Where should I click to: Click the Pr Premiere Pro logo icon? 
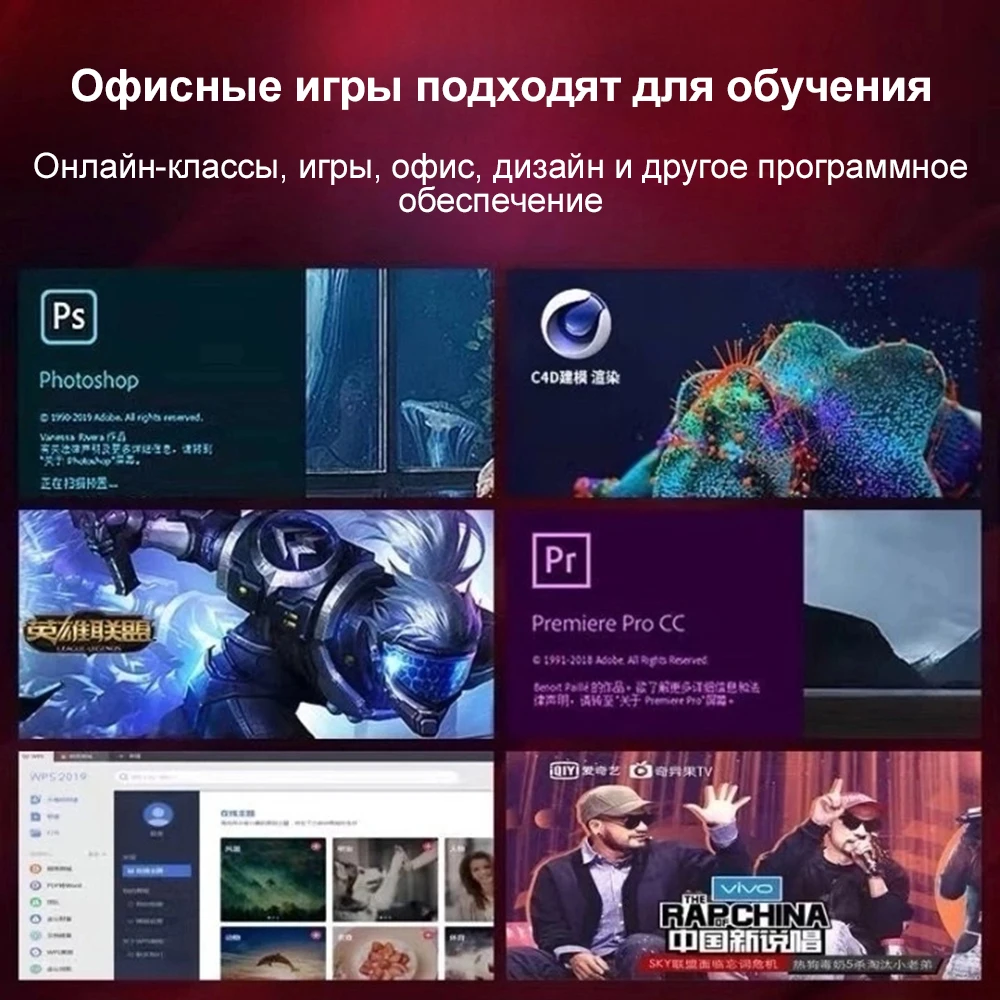tap(561, 560)
